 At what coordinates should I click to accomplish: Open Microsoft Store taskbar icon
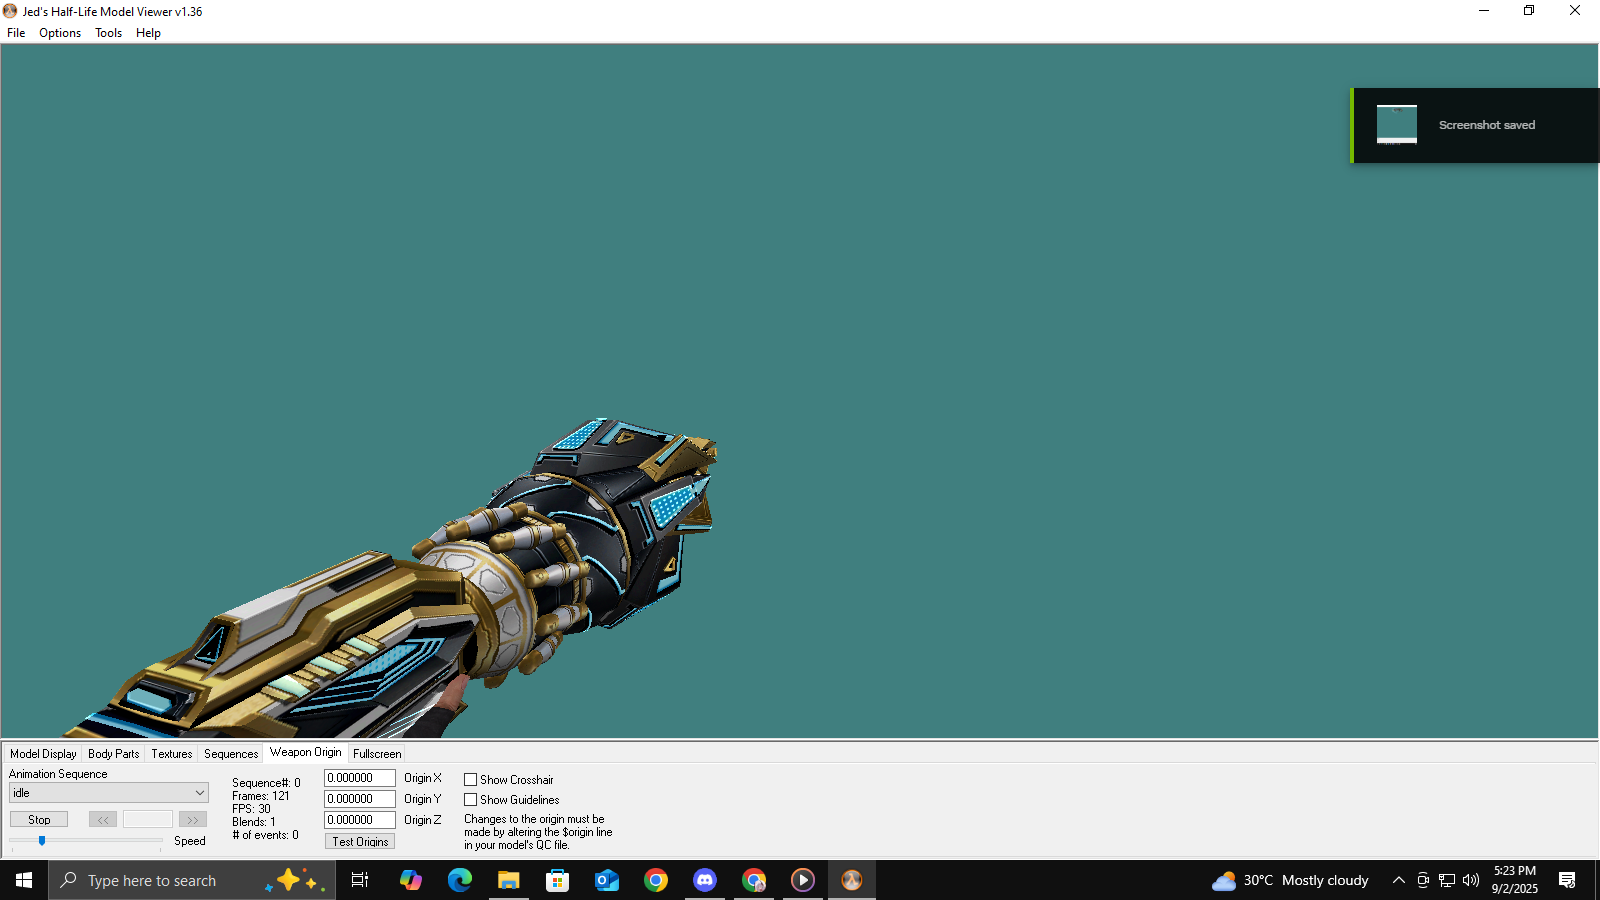(558, 880)
